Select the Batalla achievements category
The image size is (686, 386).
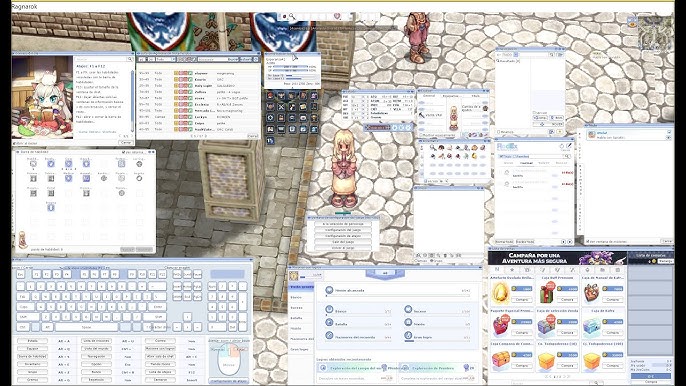pyautogui.click(x=297, y=318)
